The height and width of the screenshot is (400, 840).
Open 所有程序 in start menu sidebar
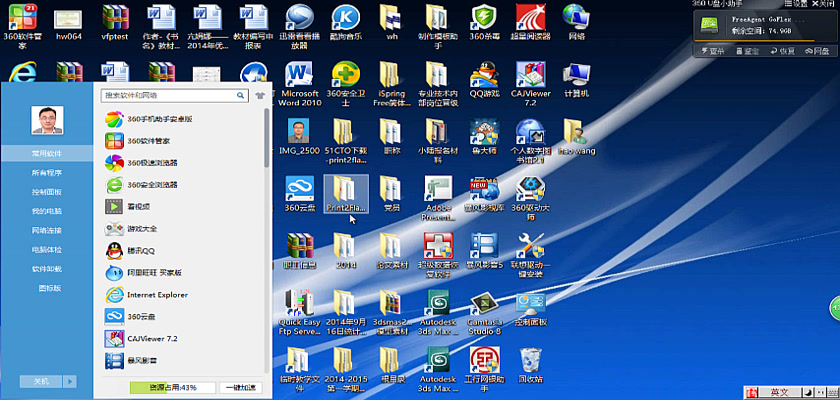point(47,173)
